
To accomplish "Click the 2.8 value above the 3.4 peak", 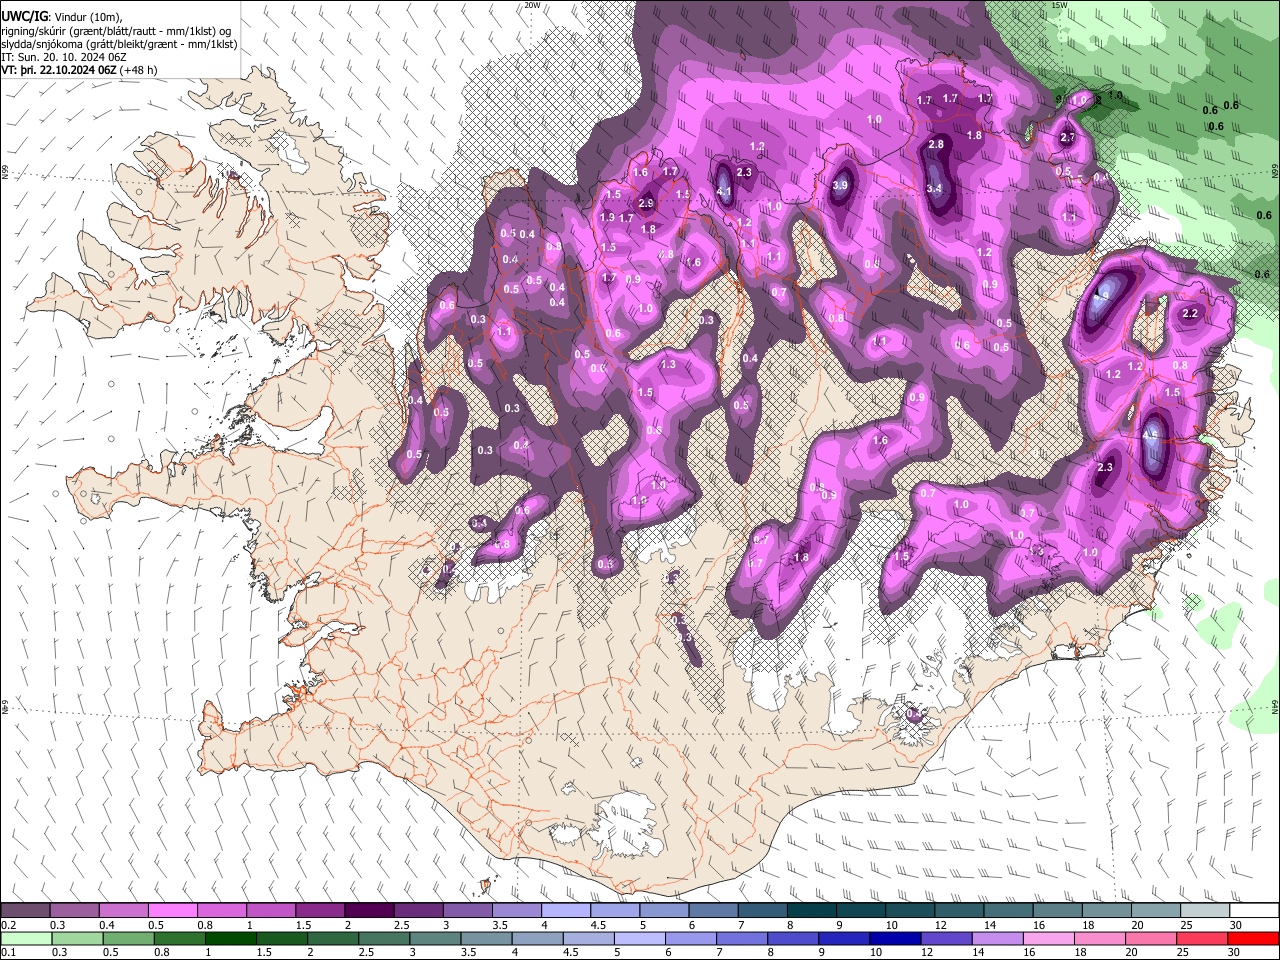I will 936,145.
